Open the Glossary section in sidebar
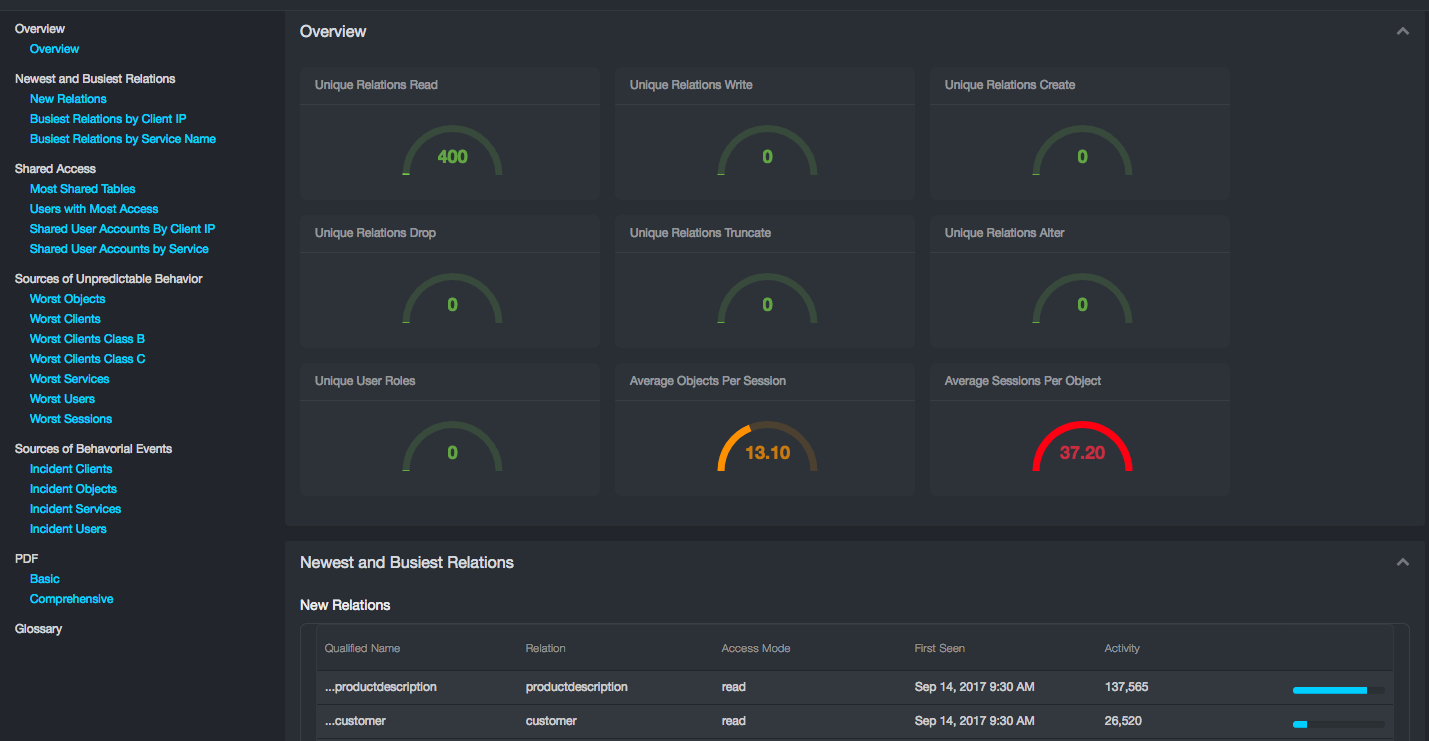This screenshot has width=1429, height=741. (38, 629)
